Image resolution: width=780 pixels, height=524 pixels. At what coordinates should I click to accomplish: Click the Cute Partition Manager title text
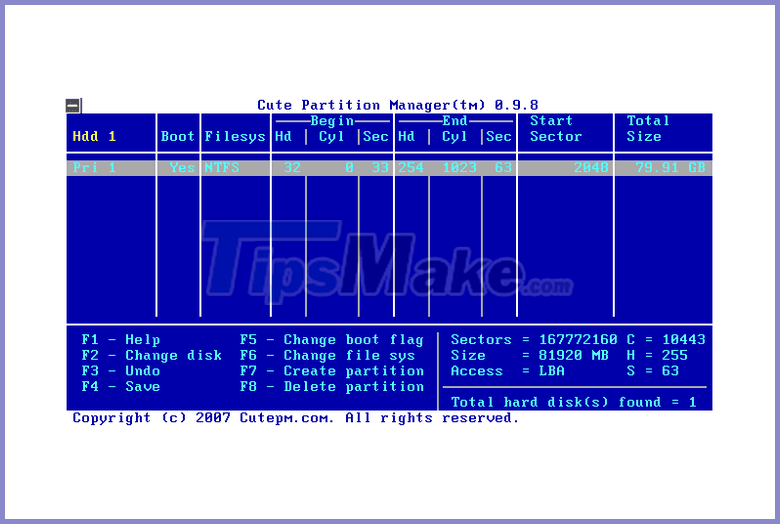pyautogui.click(x=397, y=105)
